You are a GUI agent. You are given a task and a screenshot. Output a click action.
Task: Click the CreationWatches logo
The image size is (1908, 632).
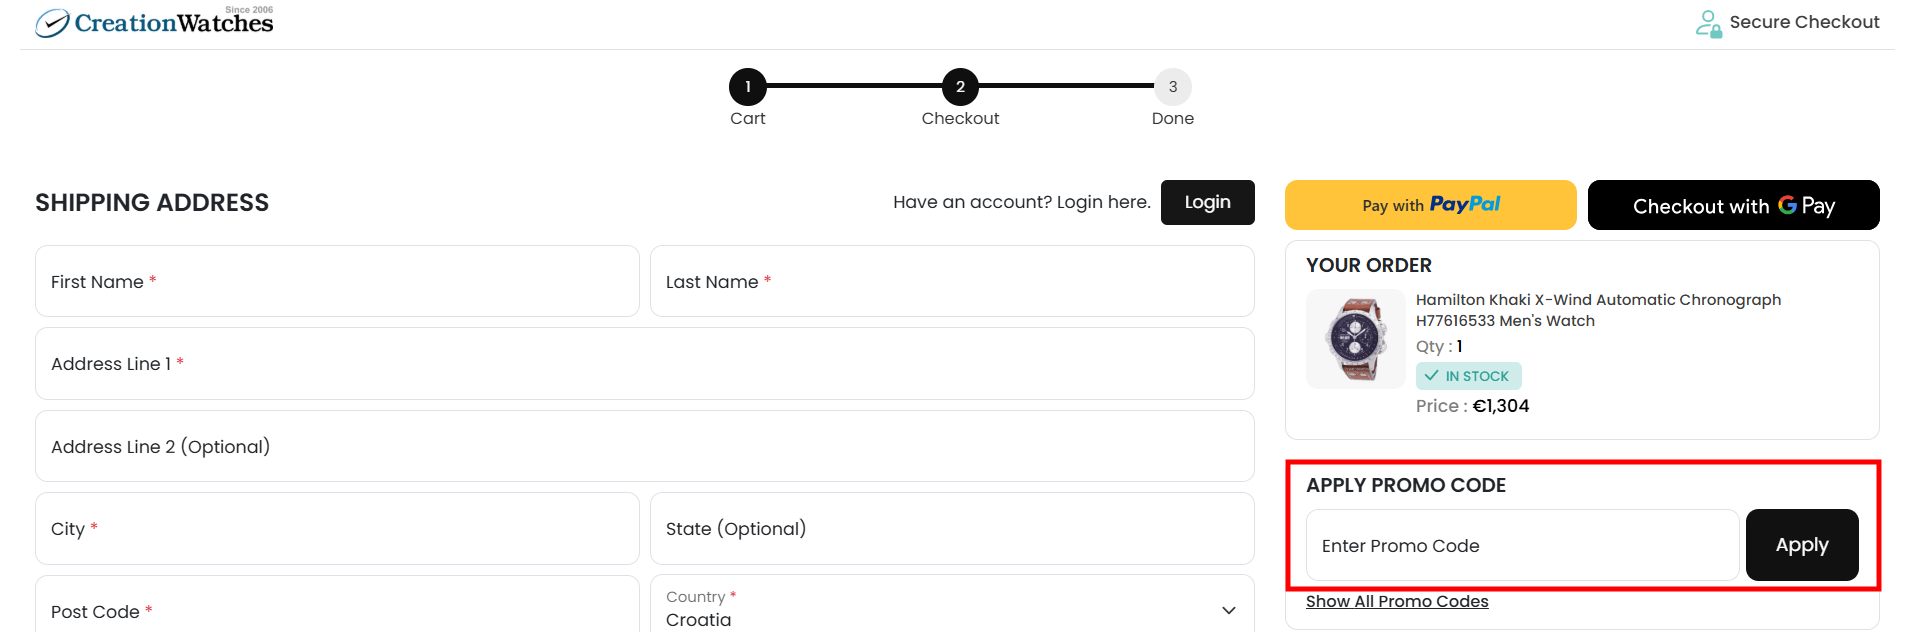(x=154, y=22)
